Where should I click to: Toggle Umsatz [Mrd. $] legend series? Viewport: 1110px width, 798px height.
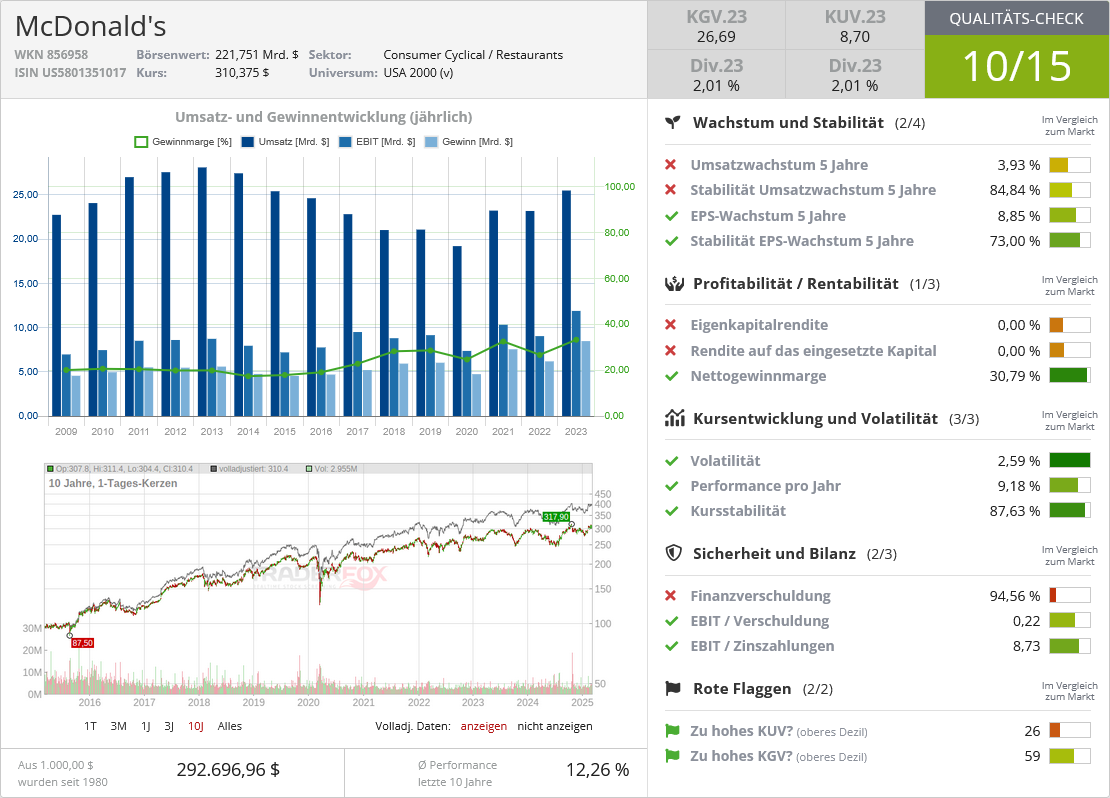coord(285,142)
